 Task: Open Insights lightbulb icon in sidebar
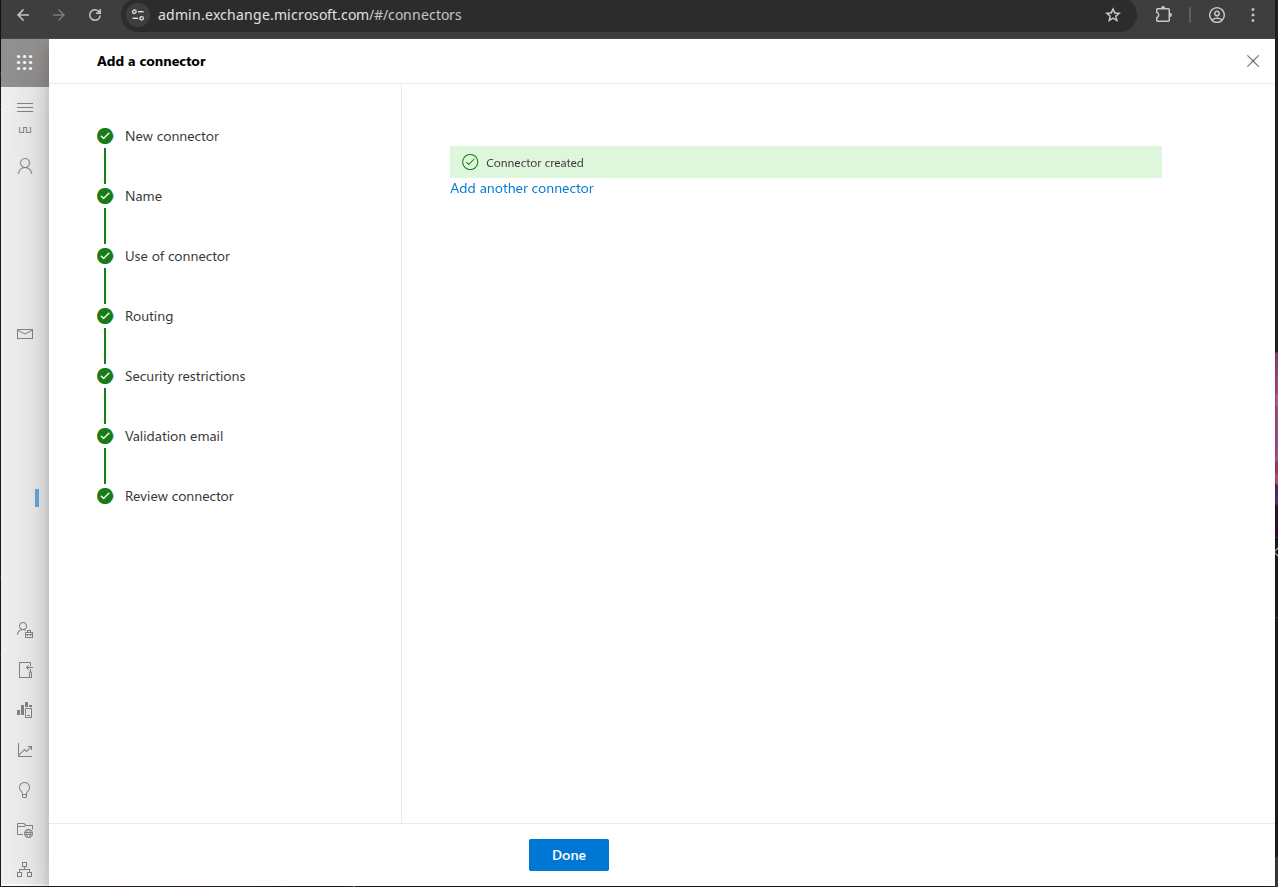coord(25,790)
